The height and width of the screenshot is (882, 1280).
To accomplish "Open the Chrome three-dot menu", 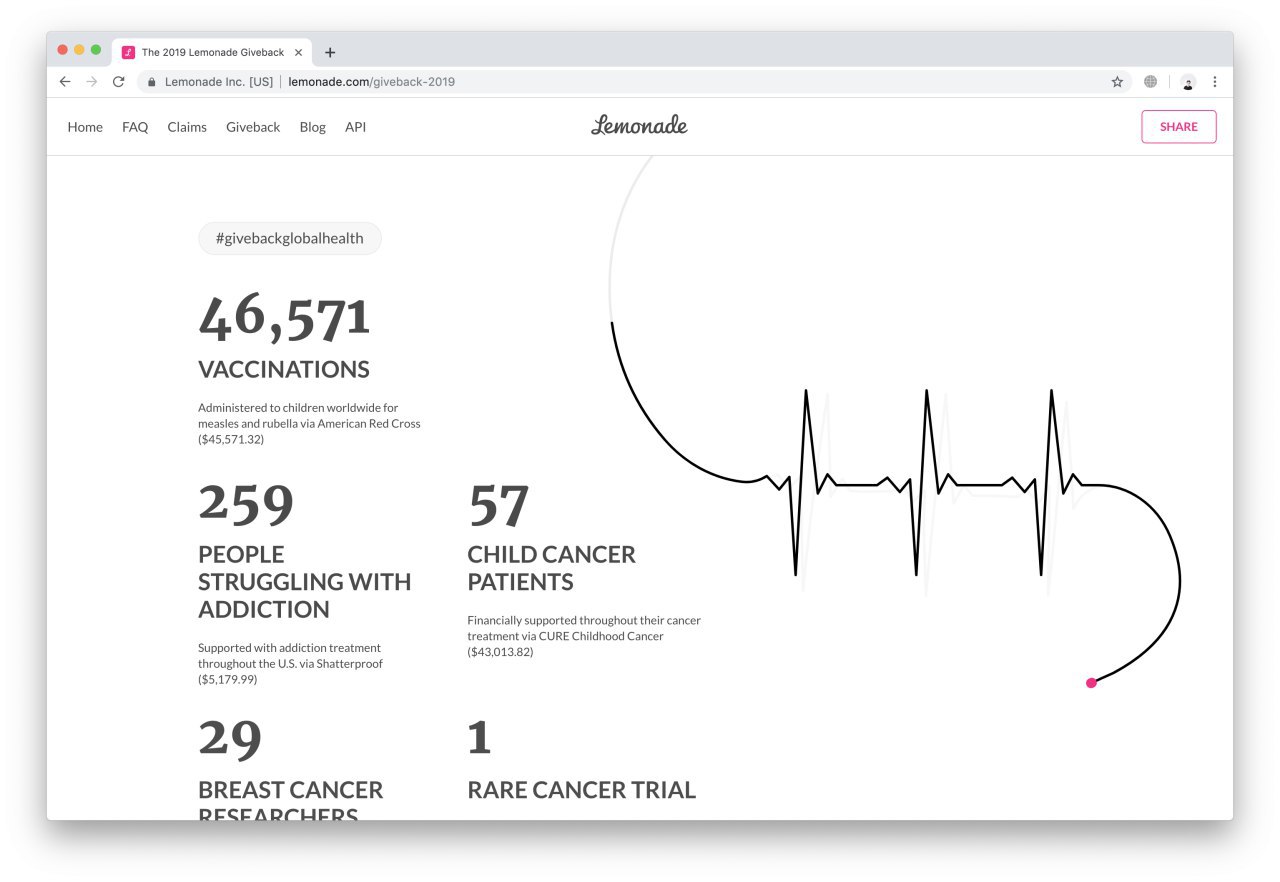I will [1215, 82].
